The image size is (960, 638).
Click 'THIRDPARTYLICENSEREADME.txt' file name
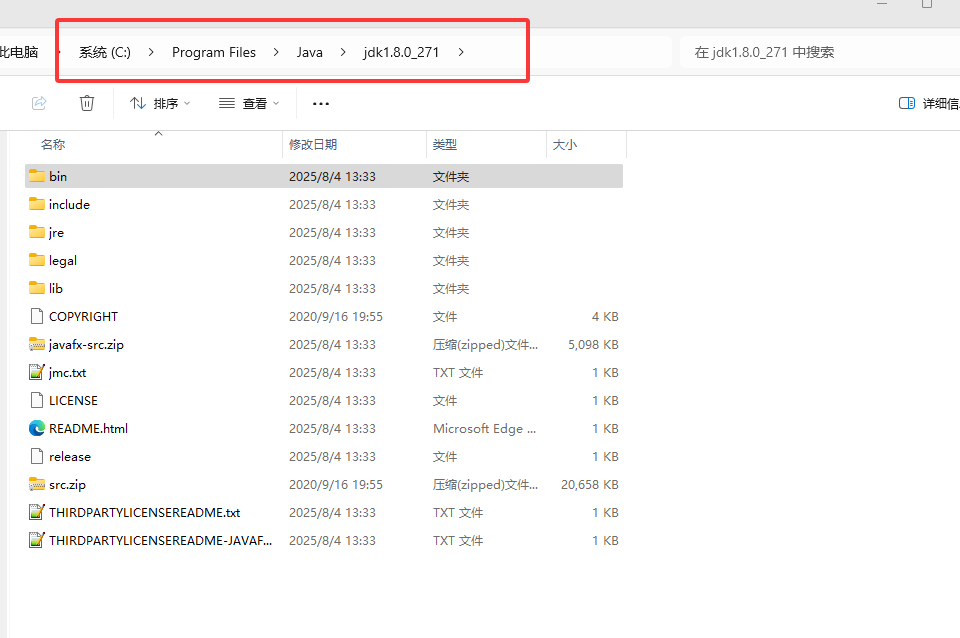(144, 512)
